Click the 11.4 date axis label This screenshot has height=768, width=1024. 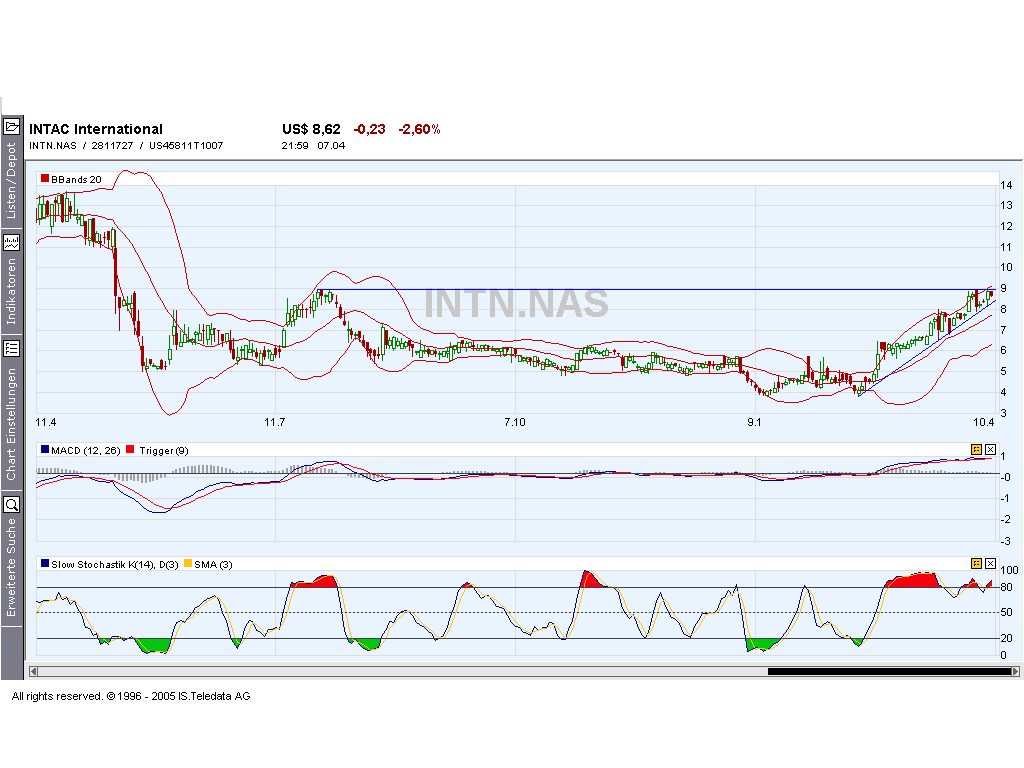(x=46, y=423)
